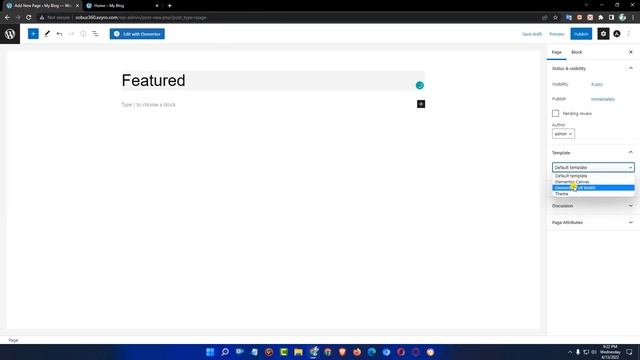
Task: Click the Featured page title field
Action: (273, 80)
